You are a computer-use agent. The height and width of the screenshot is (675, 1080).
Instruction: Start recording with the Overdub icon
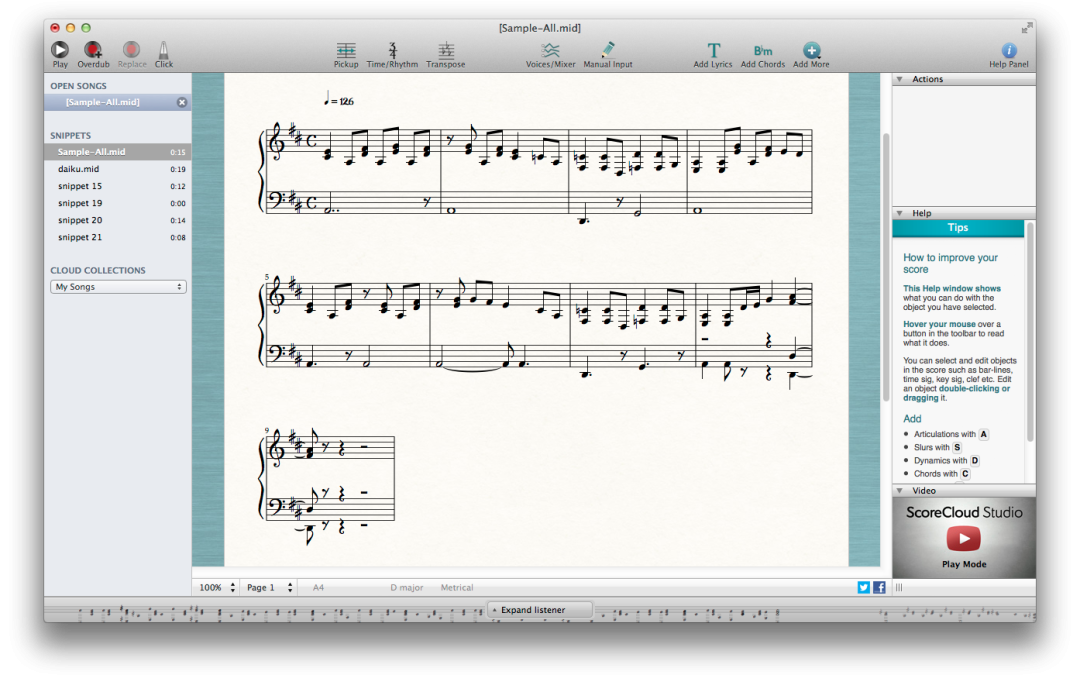pos(93,50)
